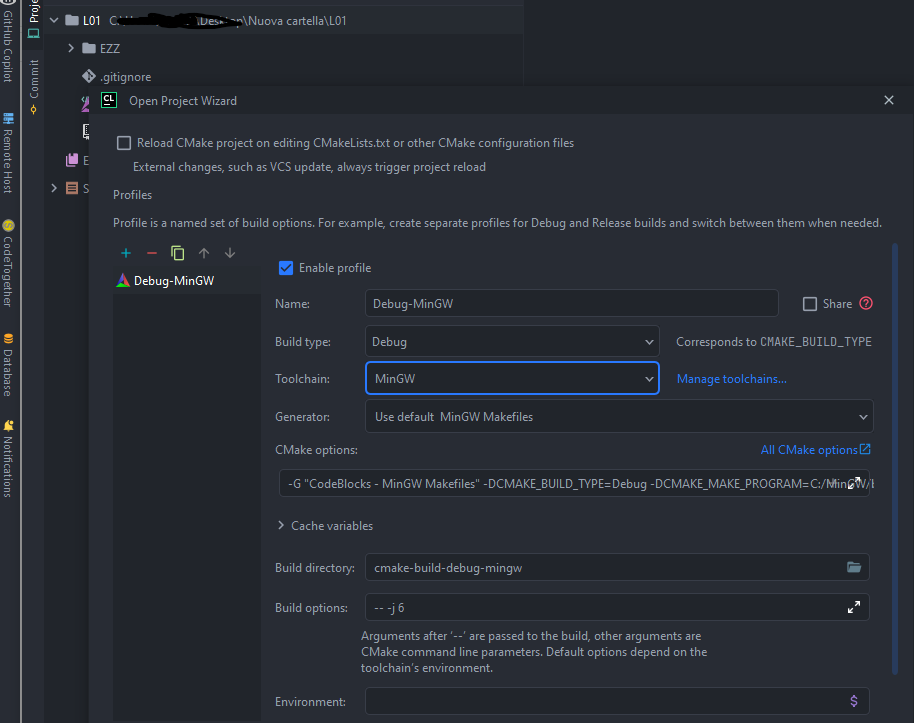Click the L01 project folder icon
Viewport: 914px width, 723px height.
[72, 20]
